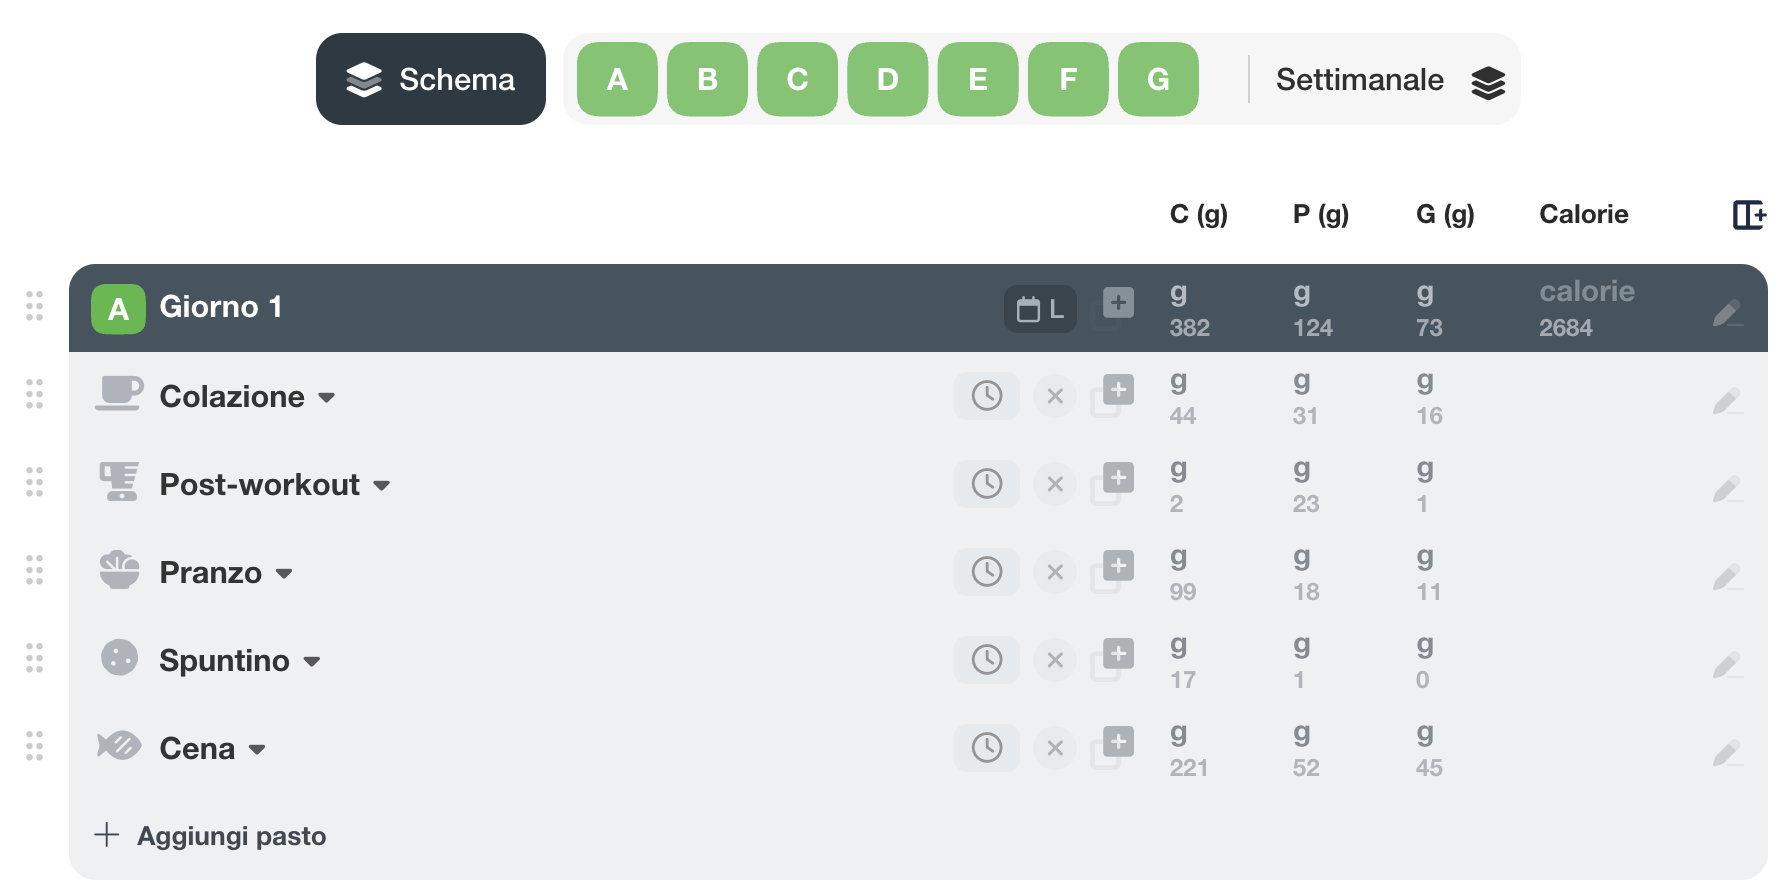Image resolution: width=1786 pixels, height=884 pixels.
Task: Expand the Post-workout dropdown arrow
Action: point(381,486)
